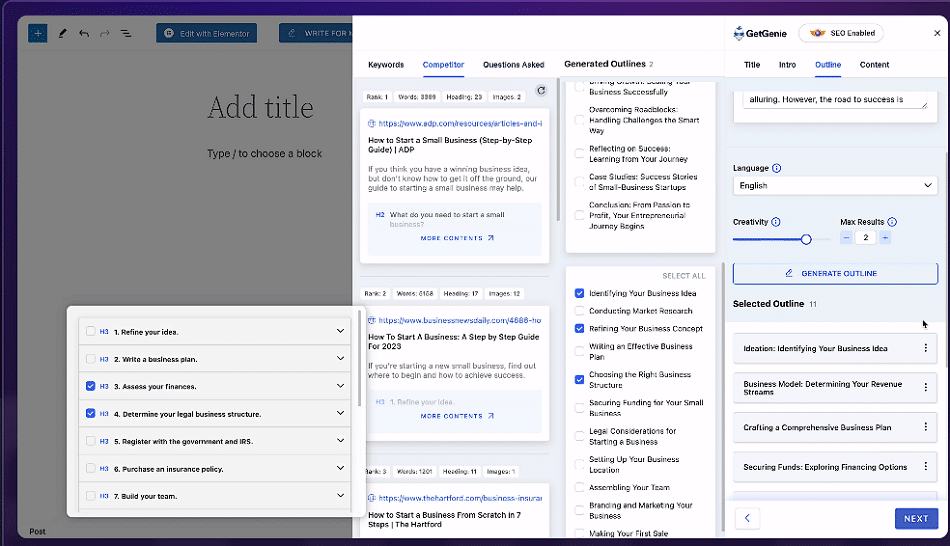Click the NEXT button
Image resolution: width=950 pixels, height=546 pixels.
pyautogui.click(x=916, y=519)
